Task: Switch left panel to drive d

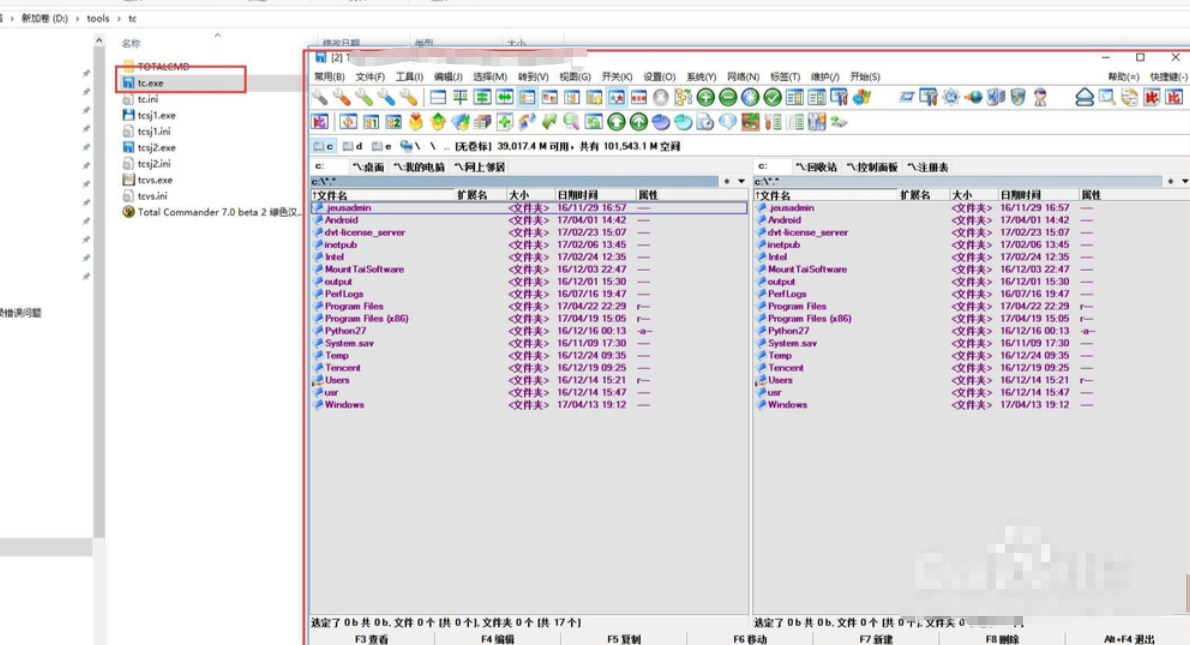Action: pos(353,146)
